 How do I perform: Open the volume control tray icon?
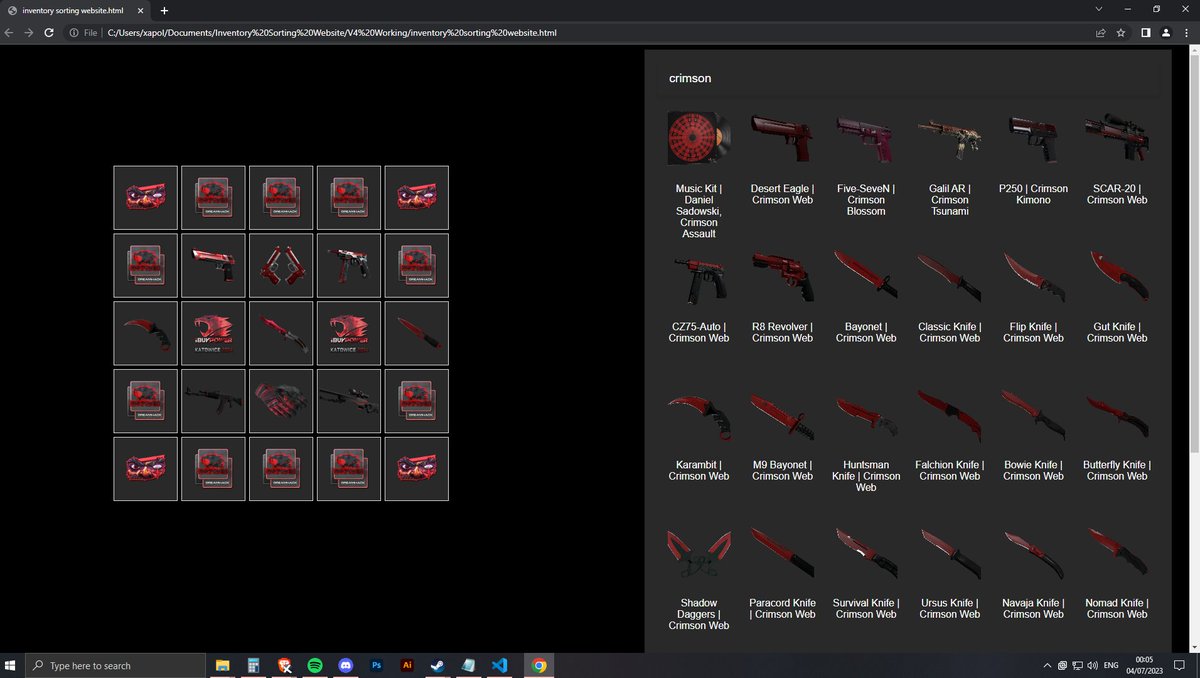point(1092,665)
